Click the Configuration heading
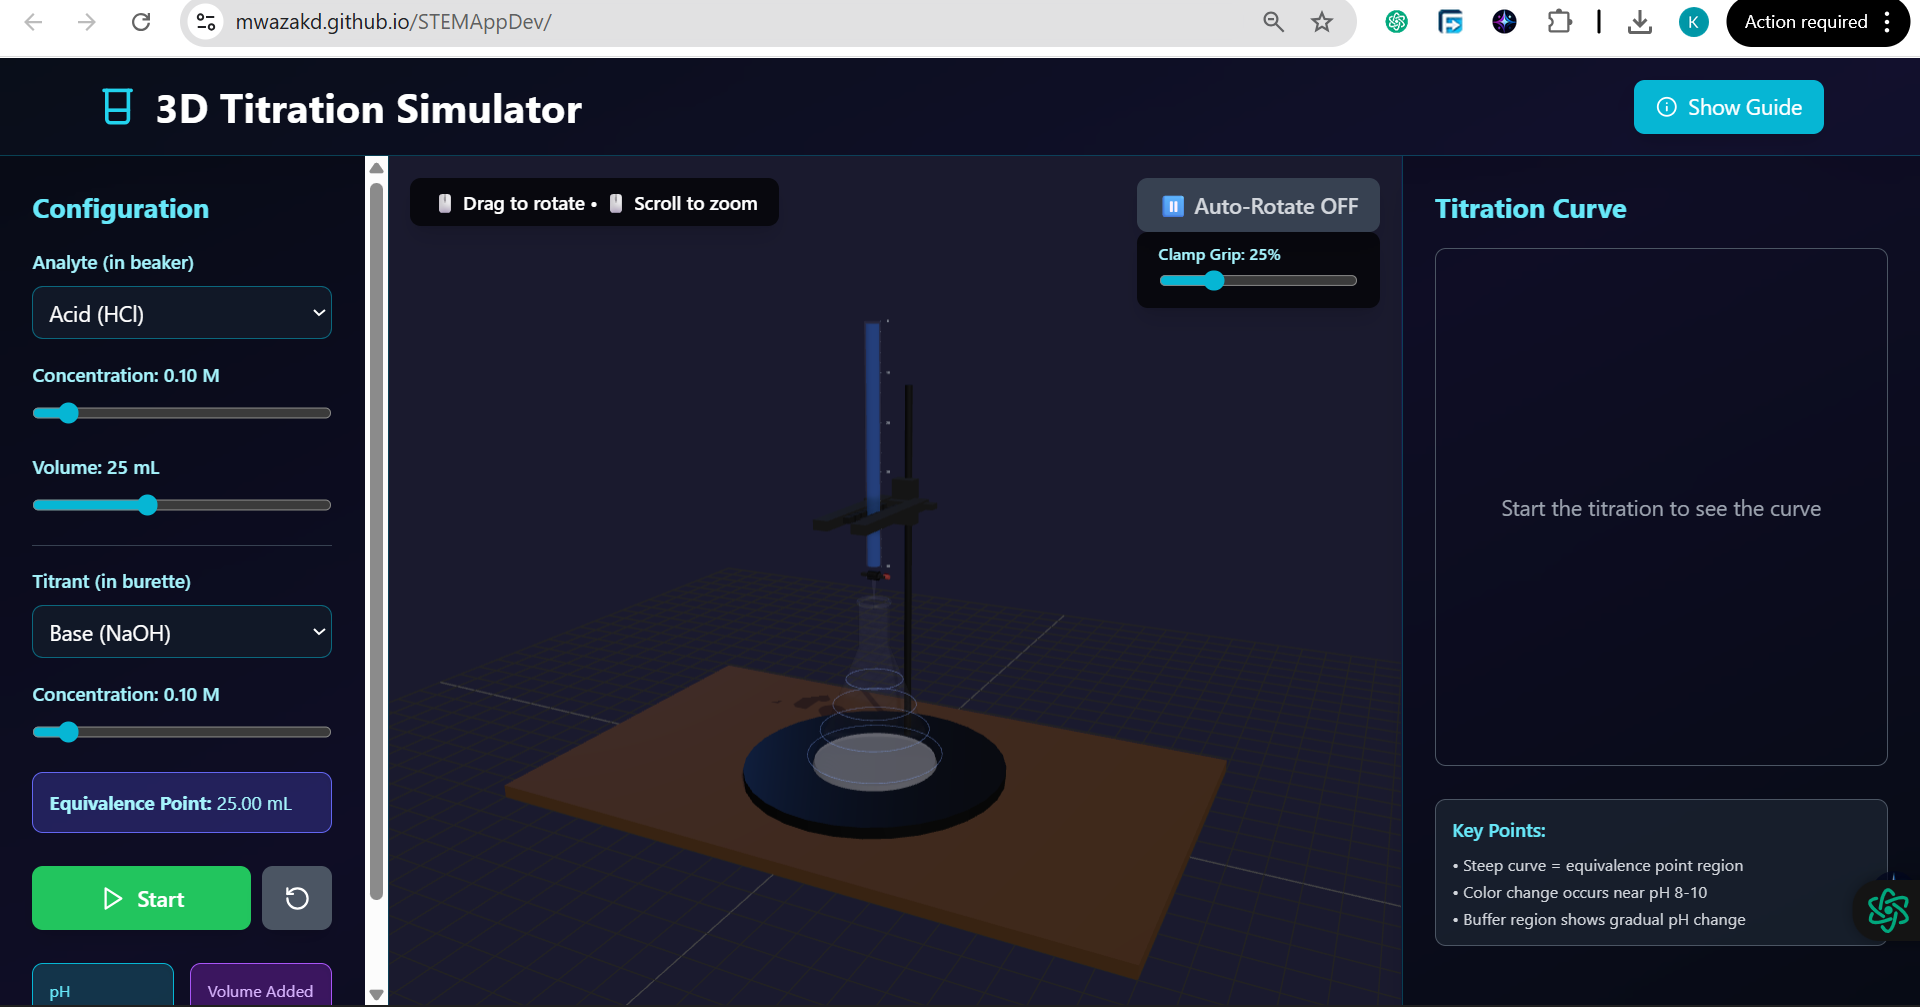Image resolution: width=1920 pixels, height=1007 pixels. (x=121, y=208)
